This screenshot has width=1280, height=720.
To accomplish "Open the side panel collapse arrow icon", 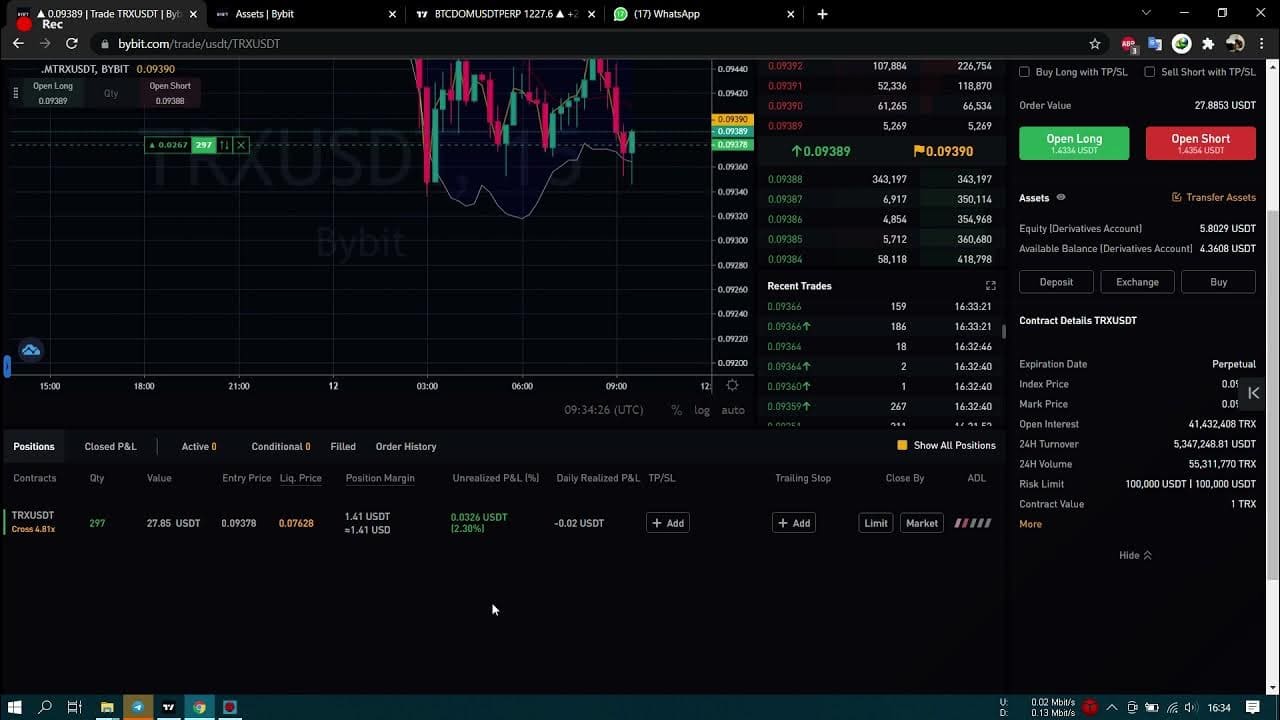I will coord(1253,393).
